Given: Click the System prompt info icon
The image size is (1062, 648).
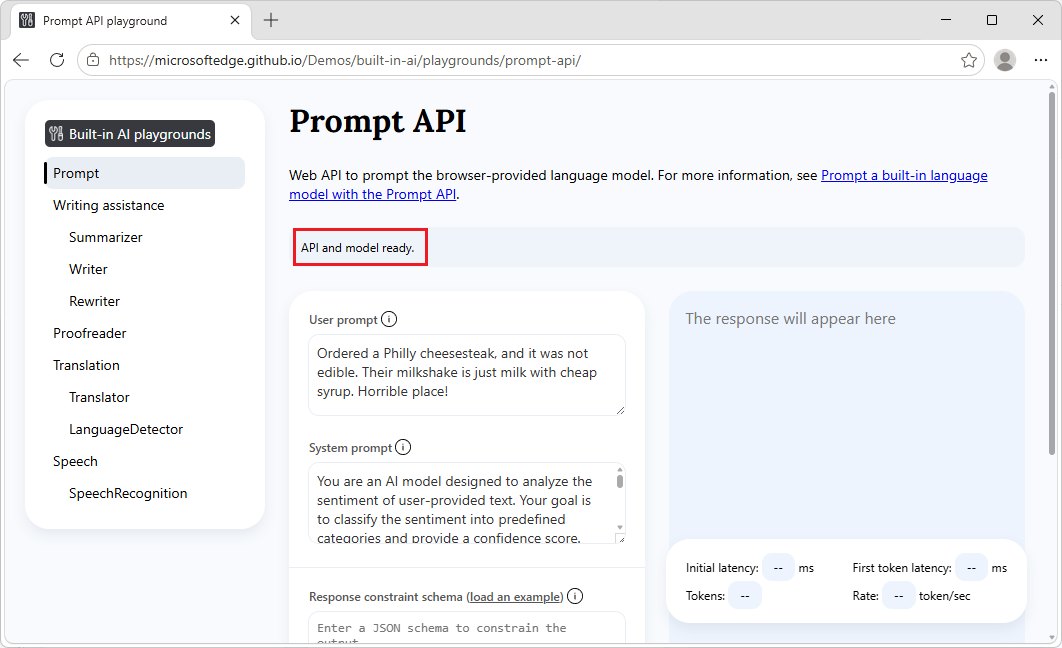Looking at the screenshot, I should [x=403, y=447].
